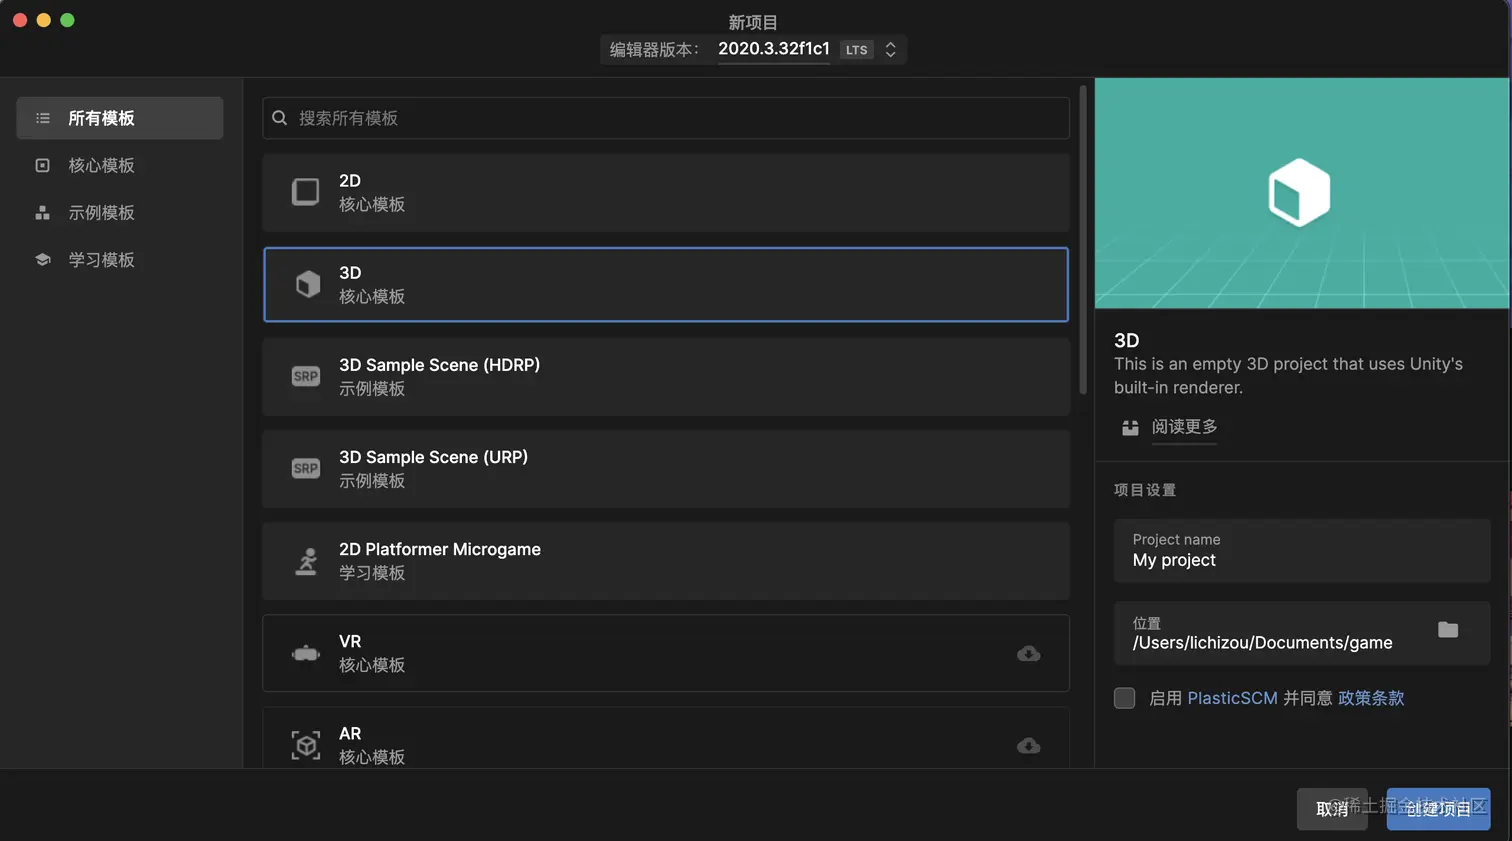Click the 3D template preview image
Screen dimensions: 1512x841
click(x=1302, y=193)
